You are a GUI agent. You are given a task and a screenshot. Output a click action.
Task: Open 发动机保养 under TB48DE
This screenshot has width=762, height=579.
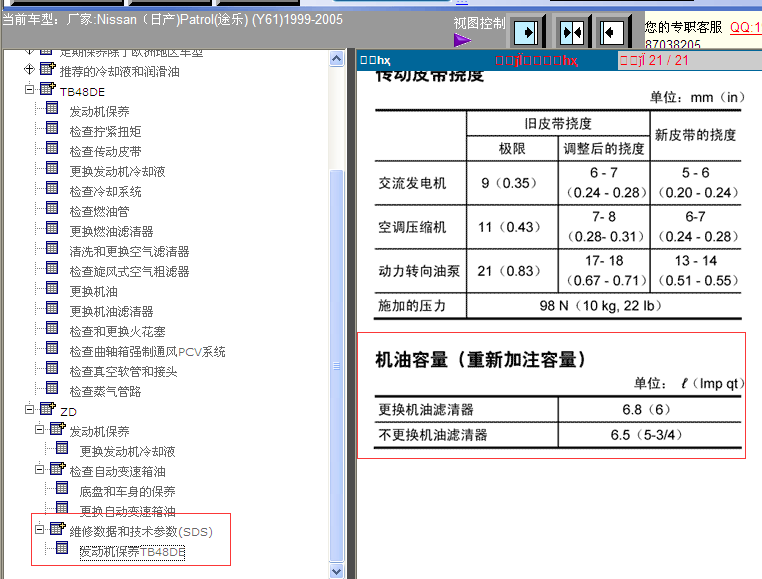pyautogui.click(x=100, y=112)
